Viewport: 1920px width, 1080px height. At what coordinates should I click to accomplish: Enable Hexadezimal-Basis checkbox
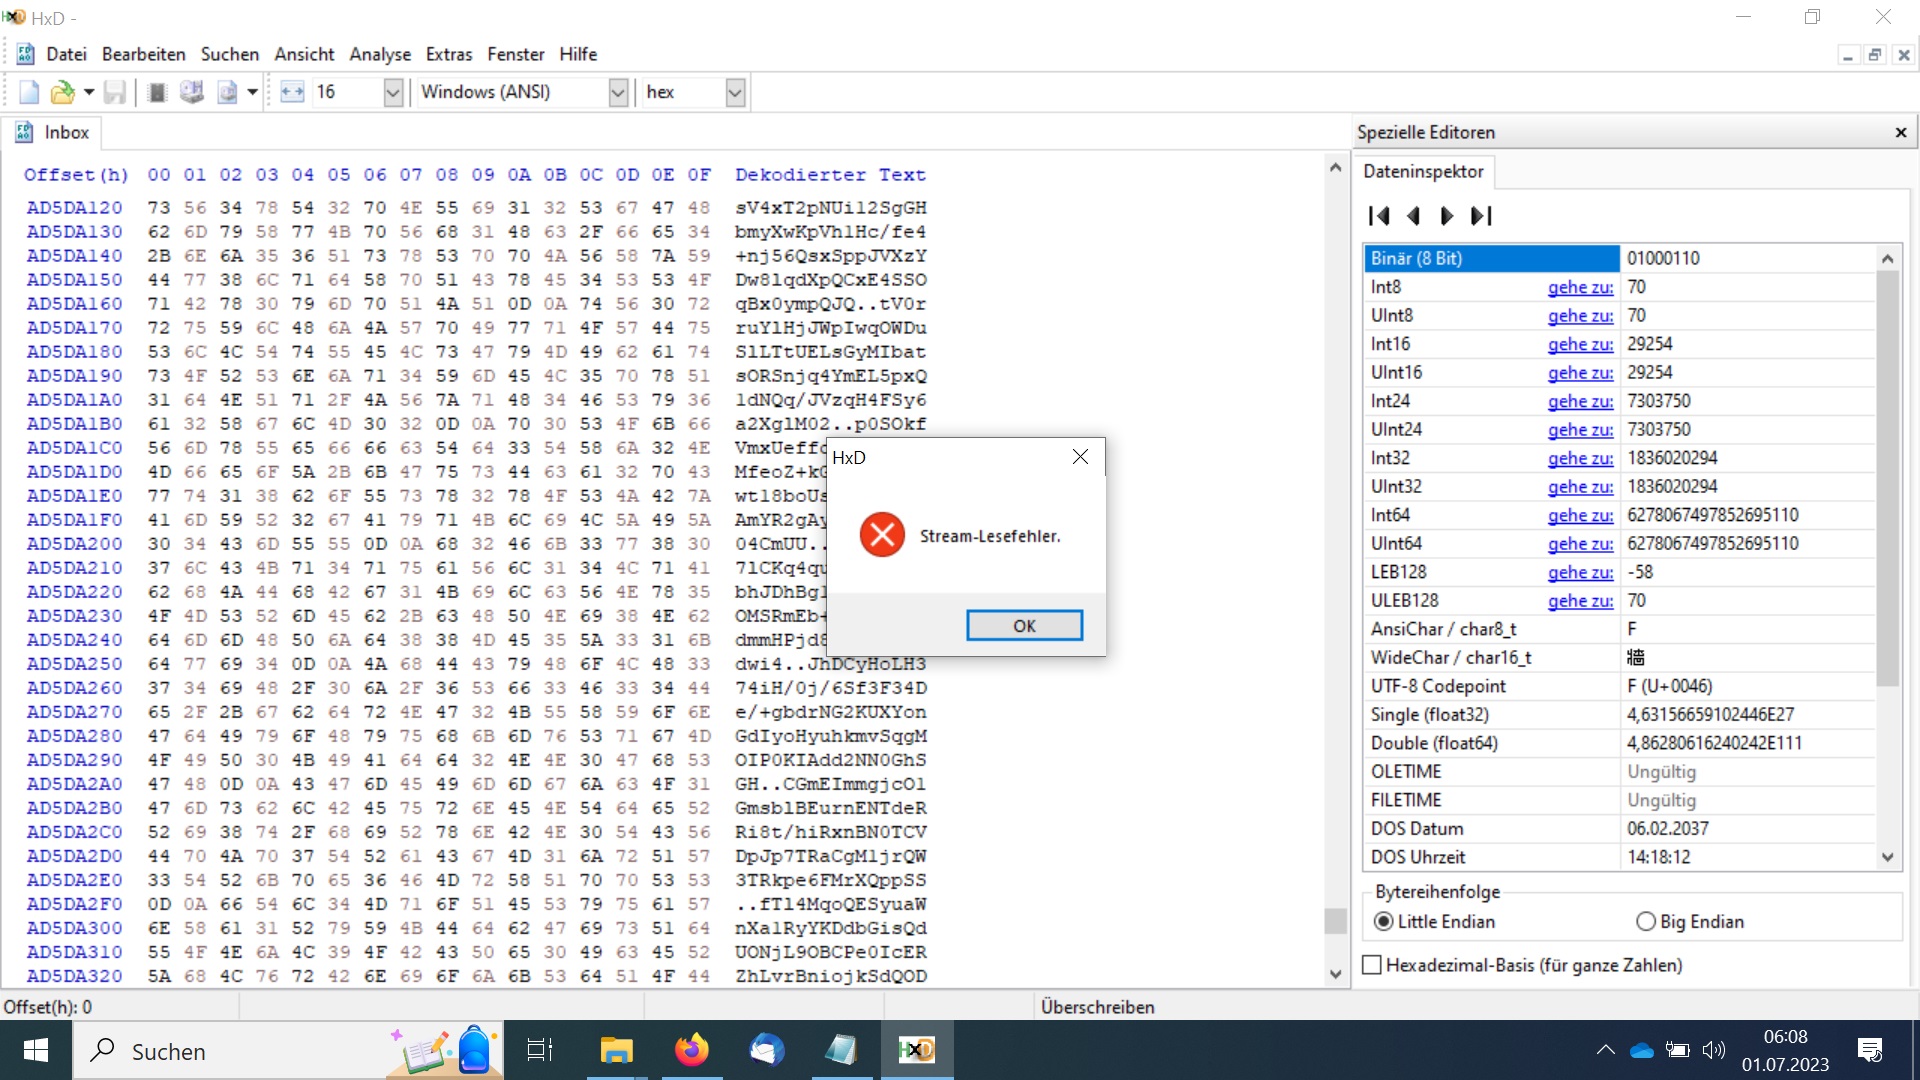[1373, 965]
